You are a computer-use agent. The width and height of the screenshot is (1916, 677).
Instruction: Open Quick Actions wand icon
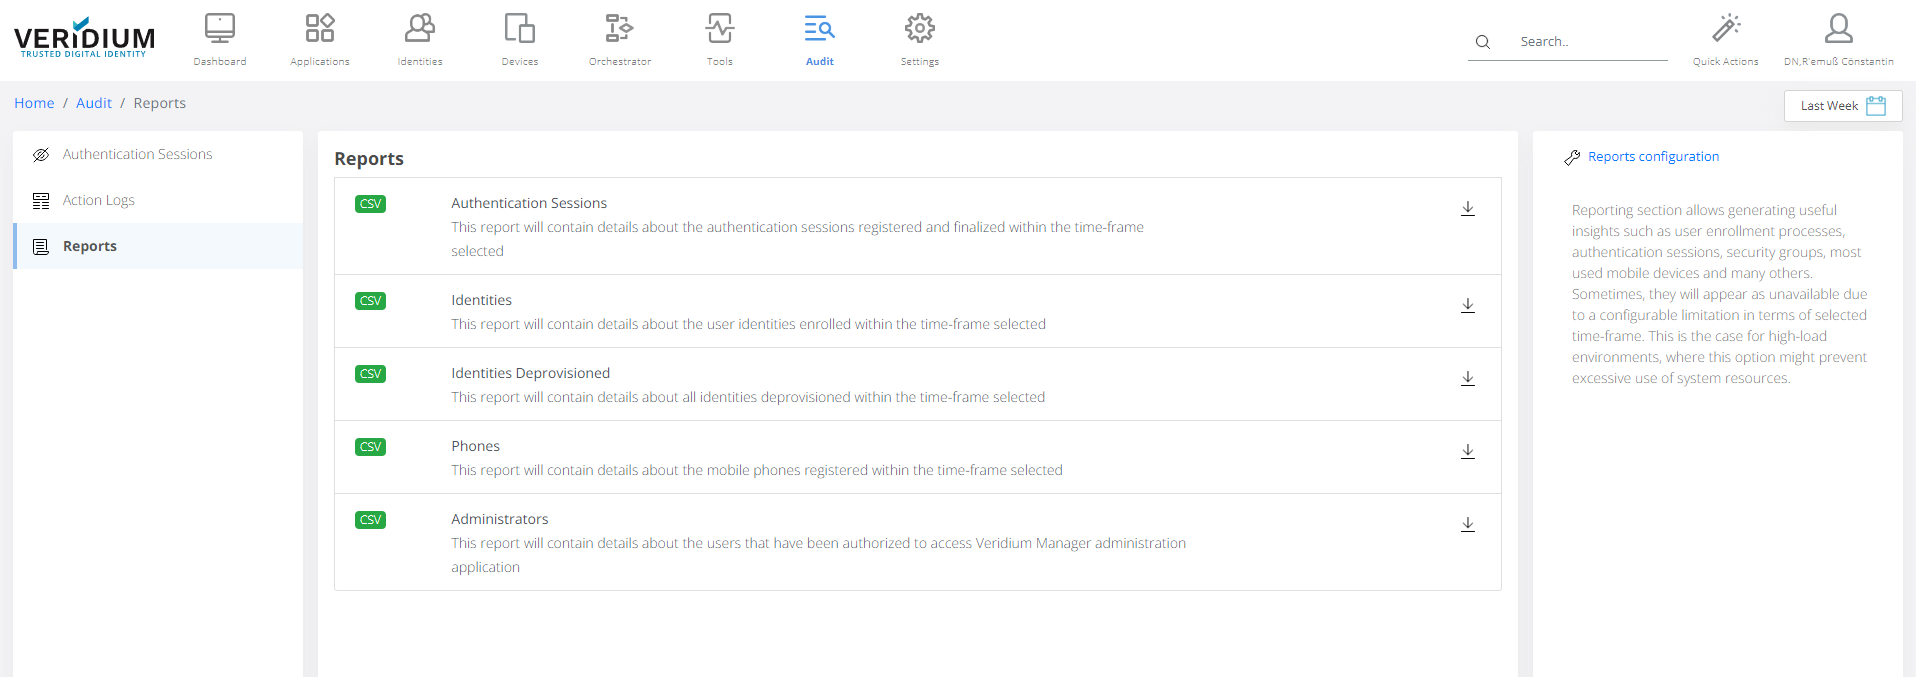[1726, 30]
